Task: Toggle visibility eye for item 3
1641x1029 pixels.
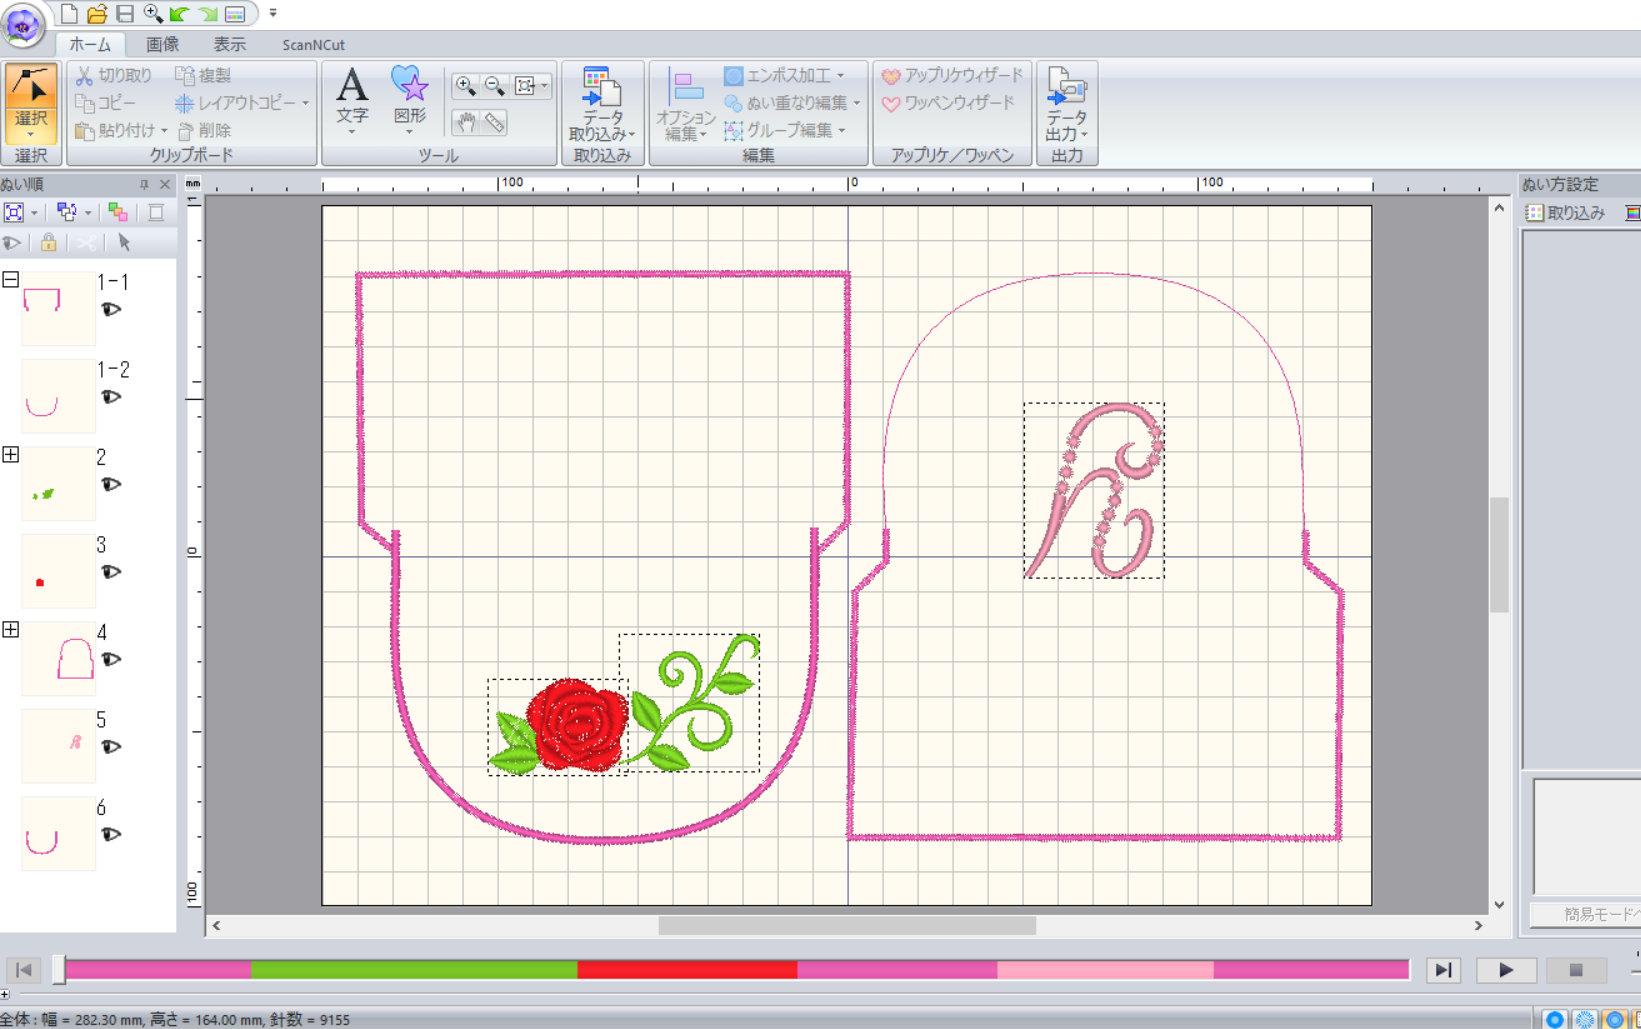Action: coord(111,572)
